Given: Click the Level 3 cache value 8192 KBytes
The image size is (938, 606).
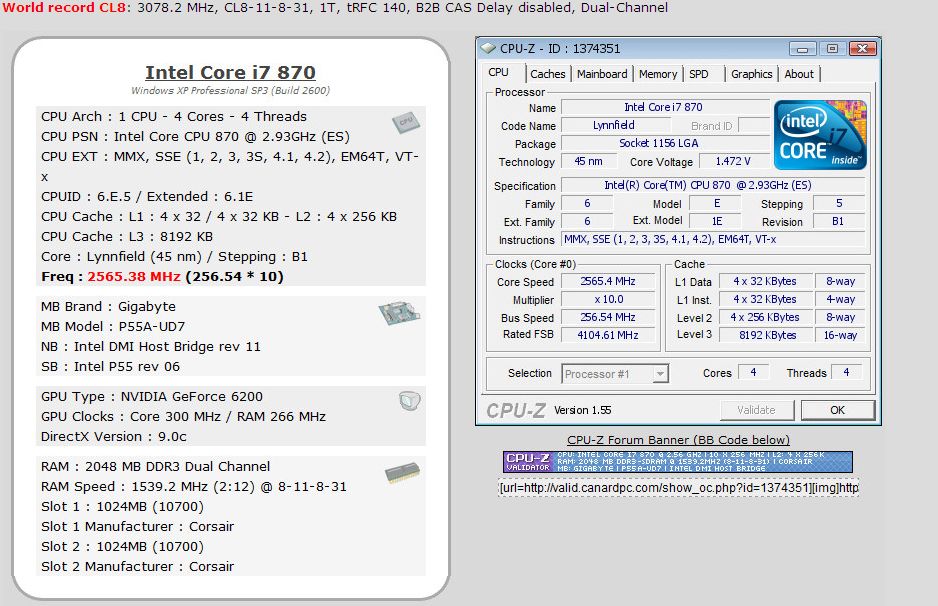Looking at the screenshot, I should coord(766,335).
